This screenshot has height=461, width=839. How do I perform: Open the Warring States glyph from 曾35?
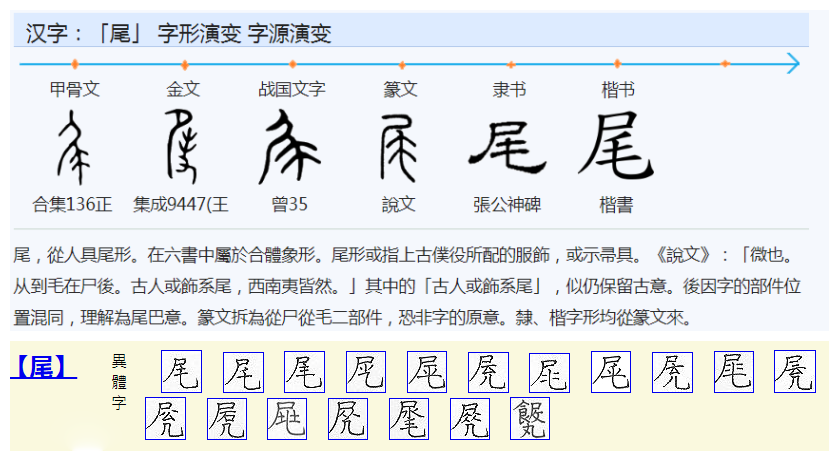point(289,147)
